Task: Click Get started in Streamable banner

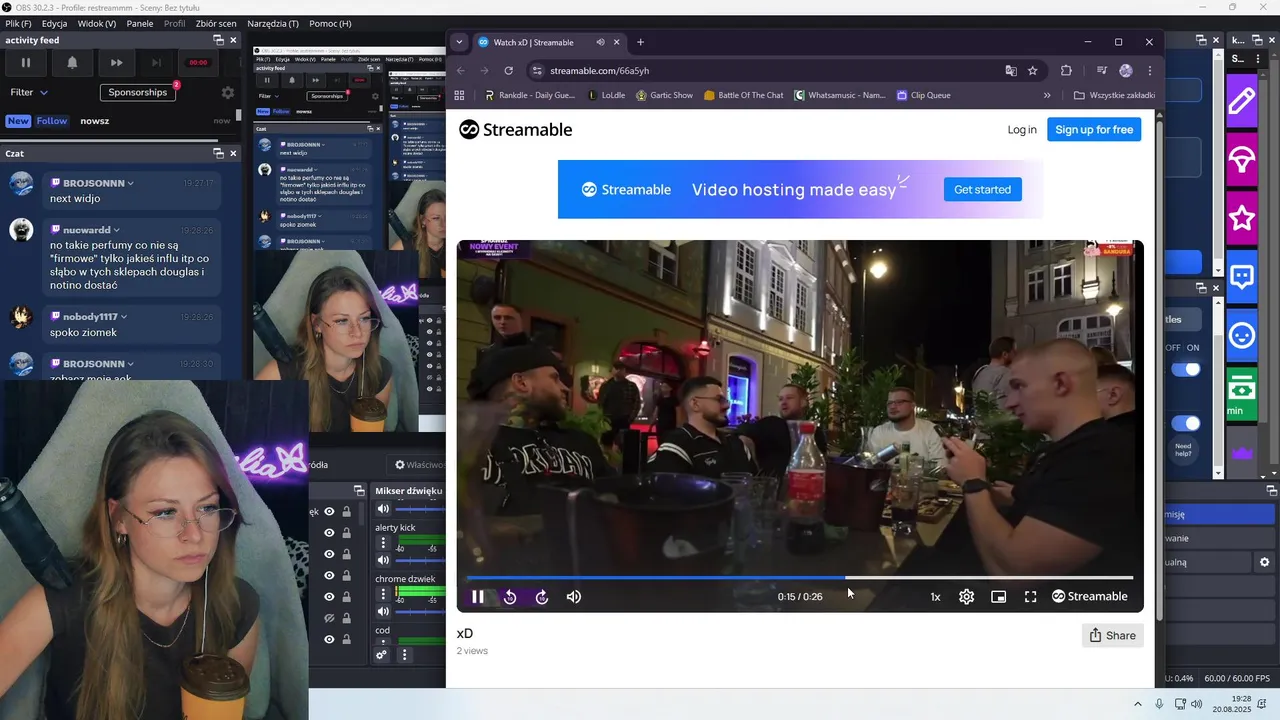Action: pos(982,189)
